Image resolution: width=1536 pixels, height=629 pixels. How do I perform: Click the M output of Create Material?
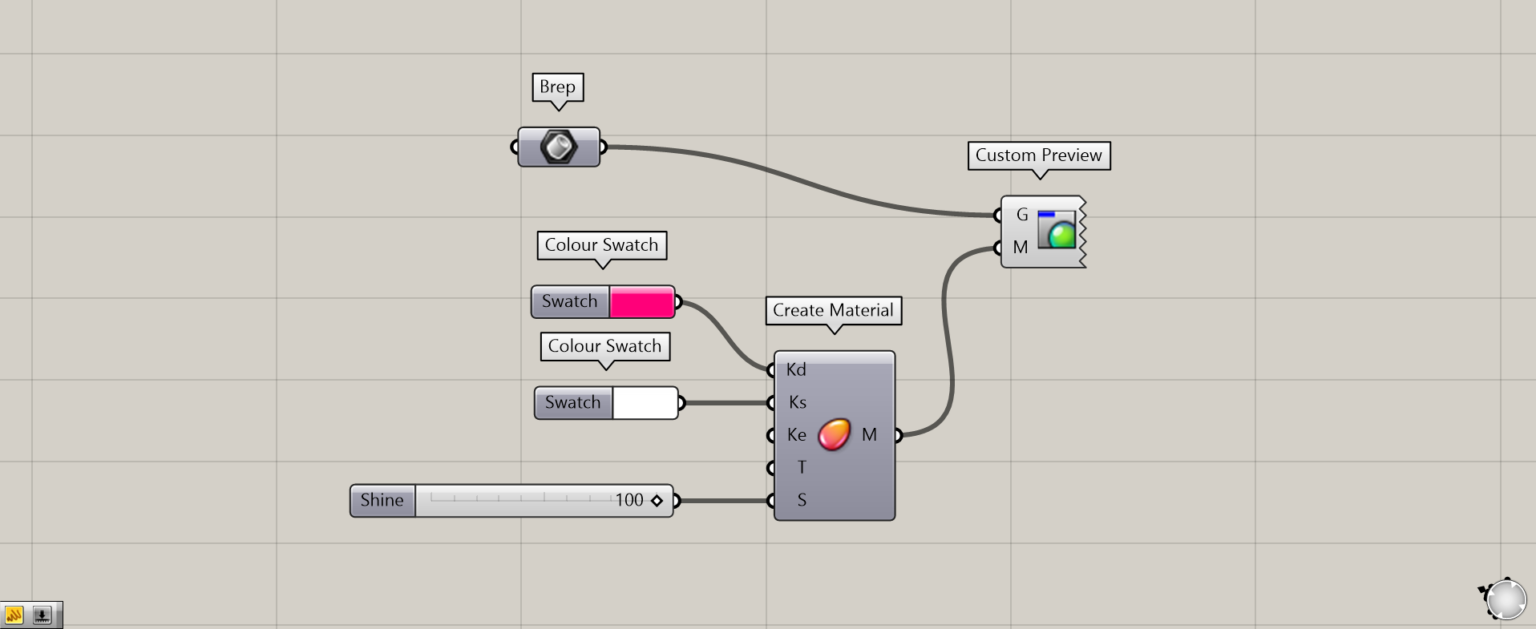[869, 435]
